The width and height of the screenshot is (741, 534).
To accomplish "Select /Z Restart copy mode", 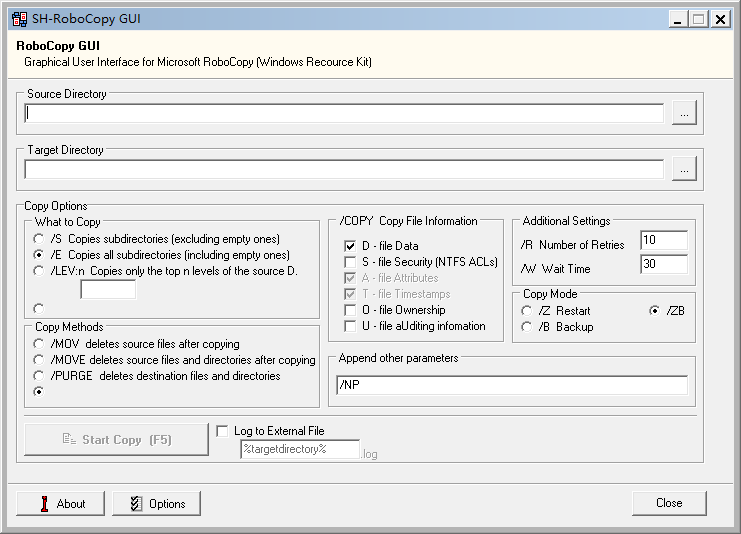I will pos(527,311).
